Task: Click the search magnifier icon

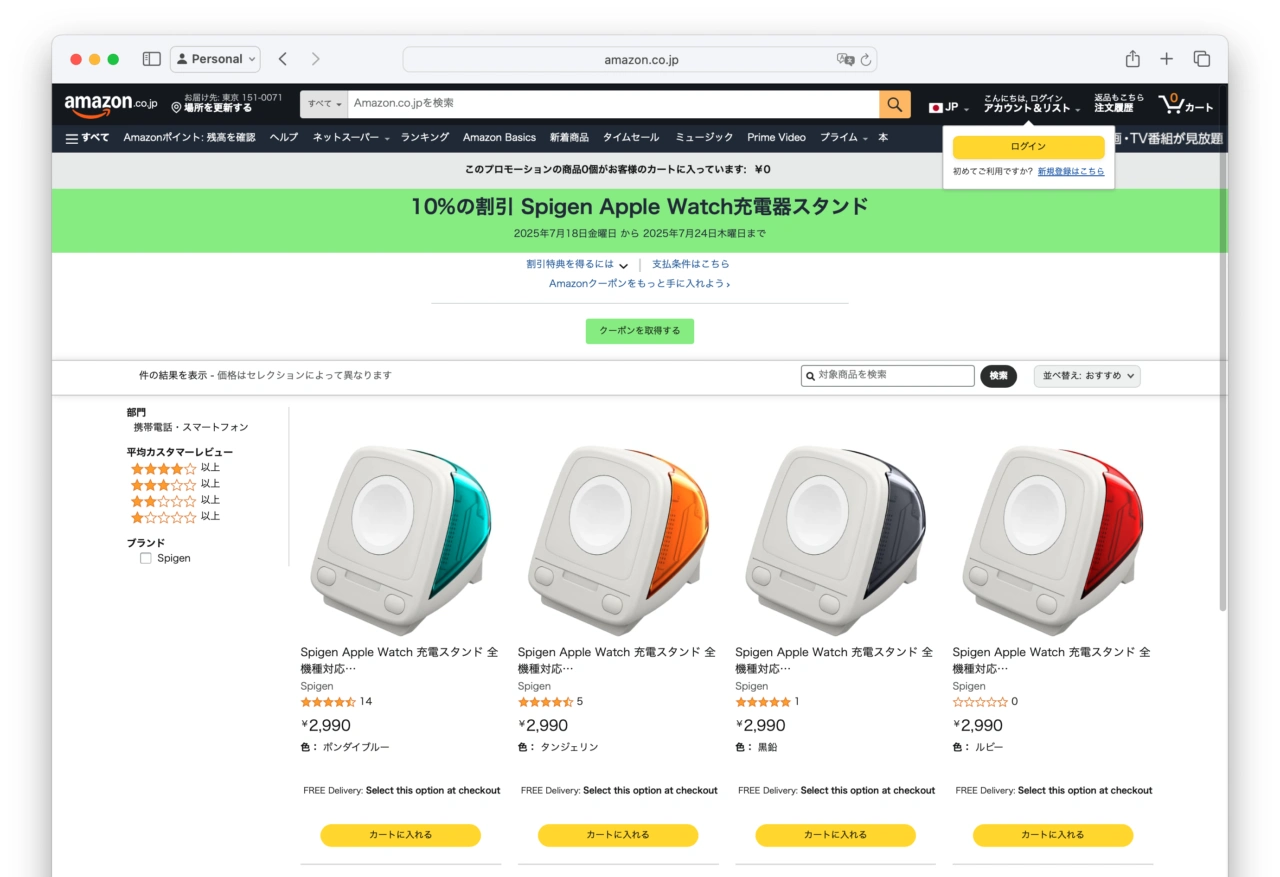Action: click(893, 103)
